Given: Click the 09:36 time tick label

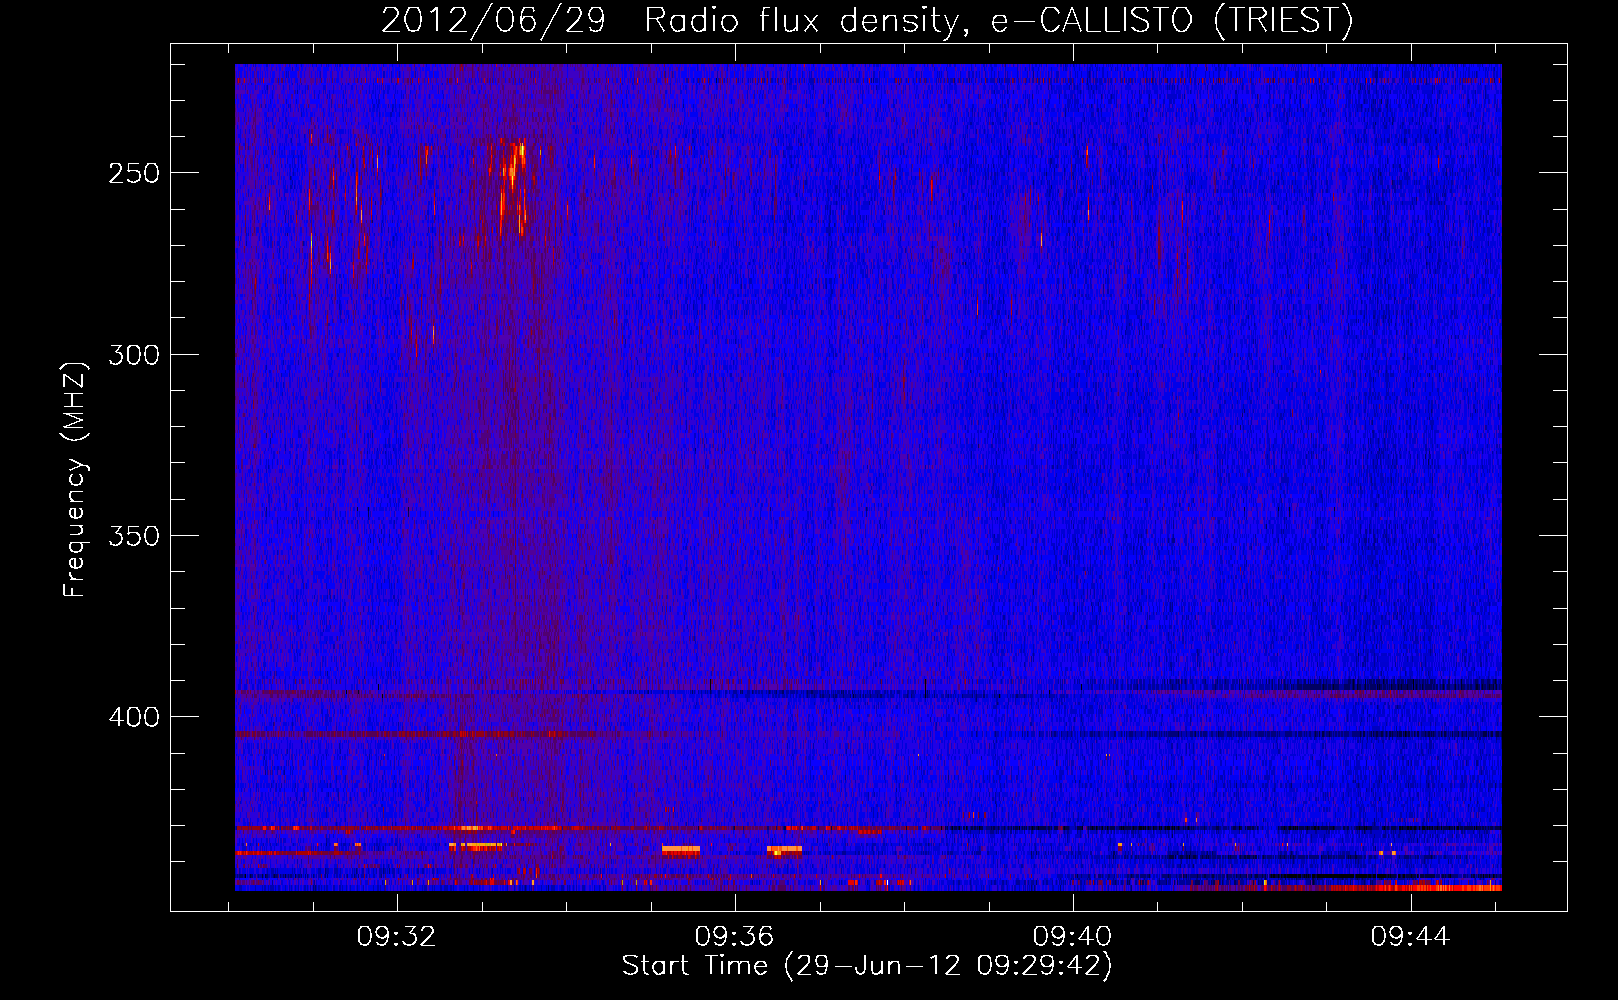Looking at the screenshot, I should [735, 936].
